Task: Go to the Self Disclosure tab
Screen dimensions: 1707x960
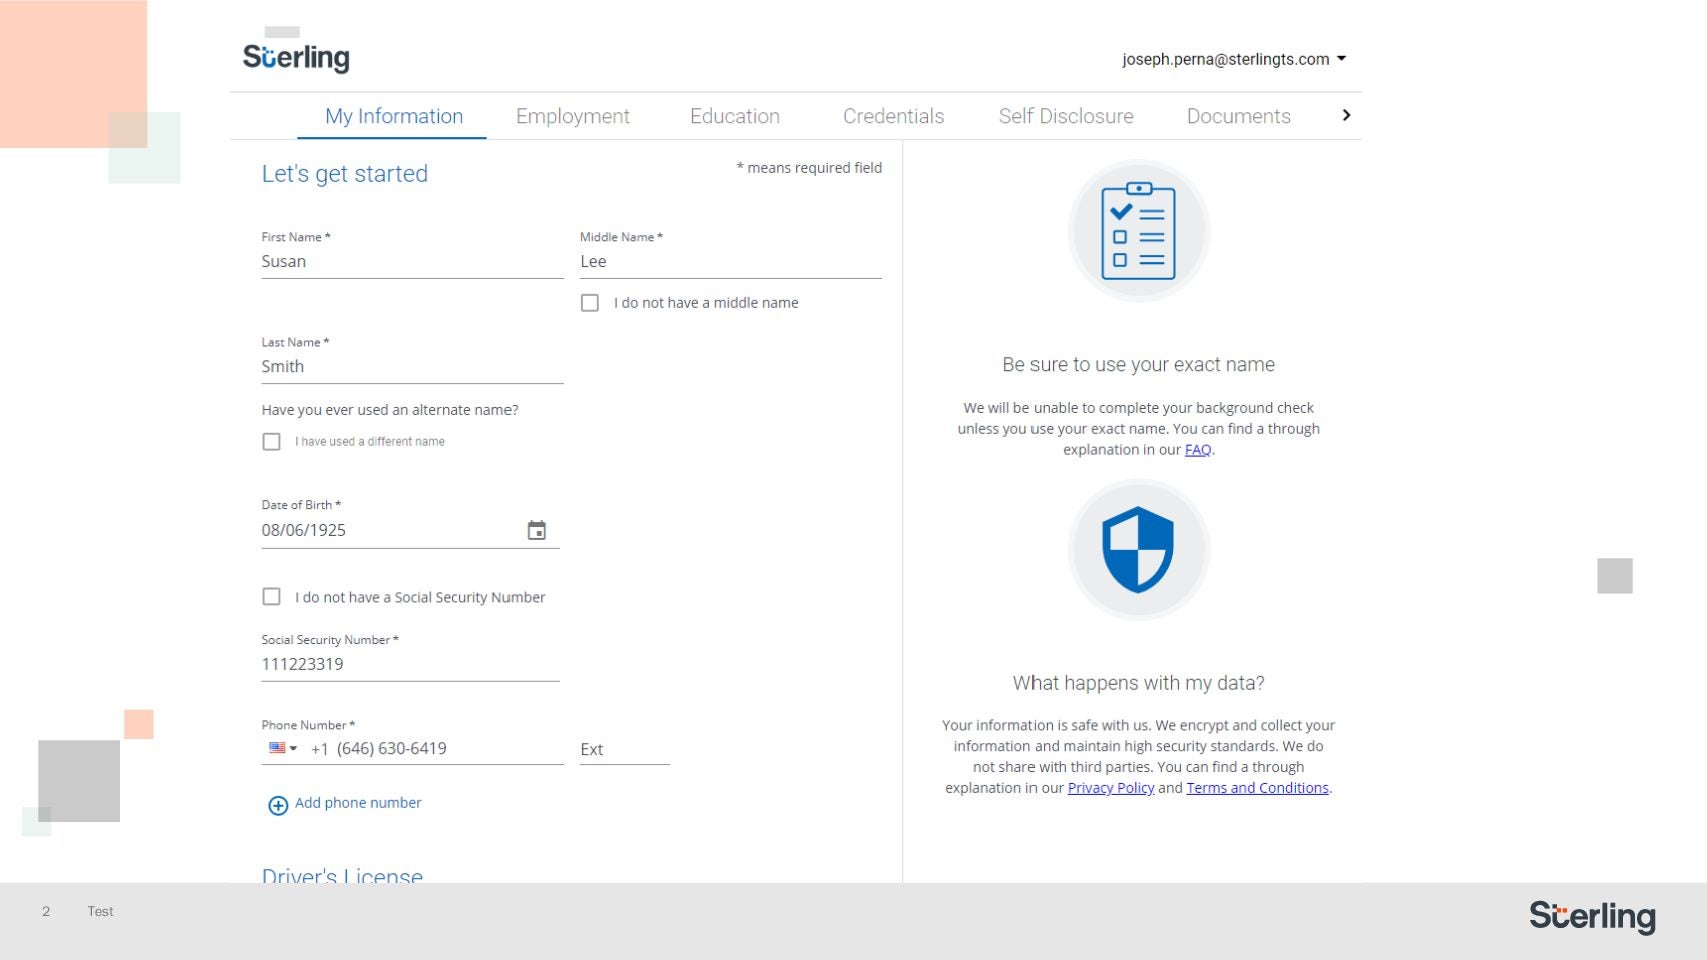Action: (x=1066, y=116)
